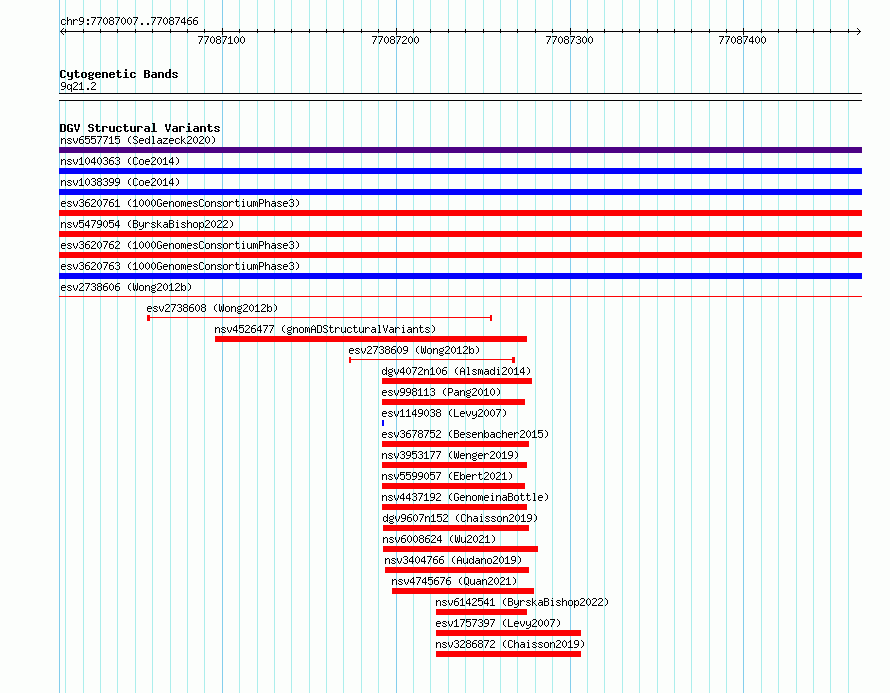Image resolution: width=890 pixels, height=693 pixels.
Task: Open esv2738609 (Wong2012b) label
Action: 414,350
